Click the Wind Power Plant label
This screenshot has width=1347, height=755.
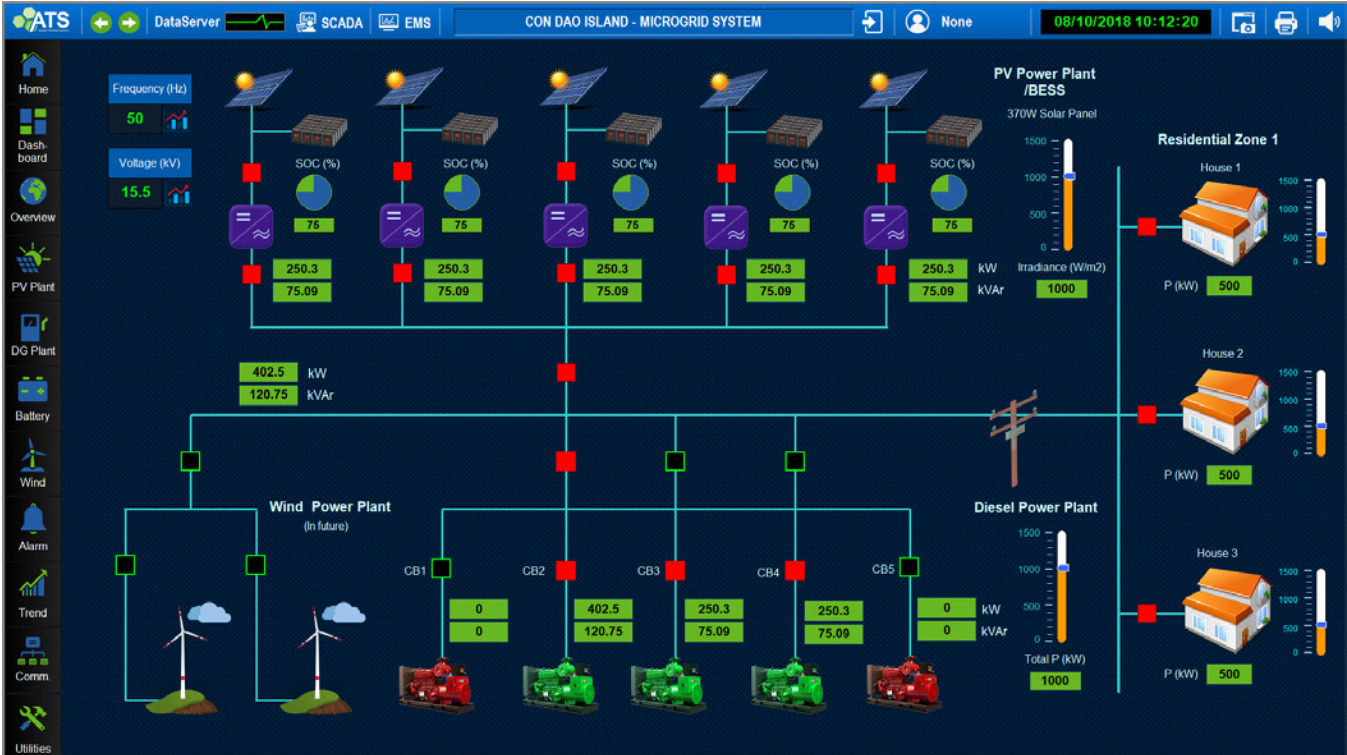[330, 507]
